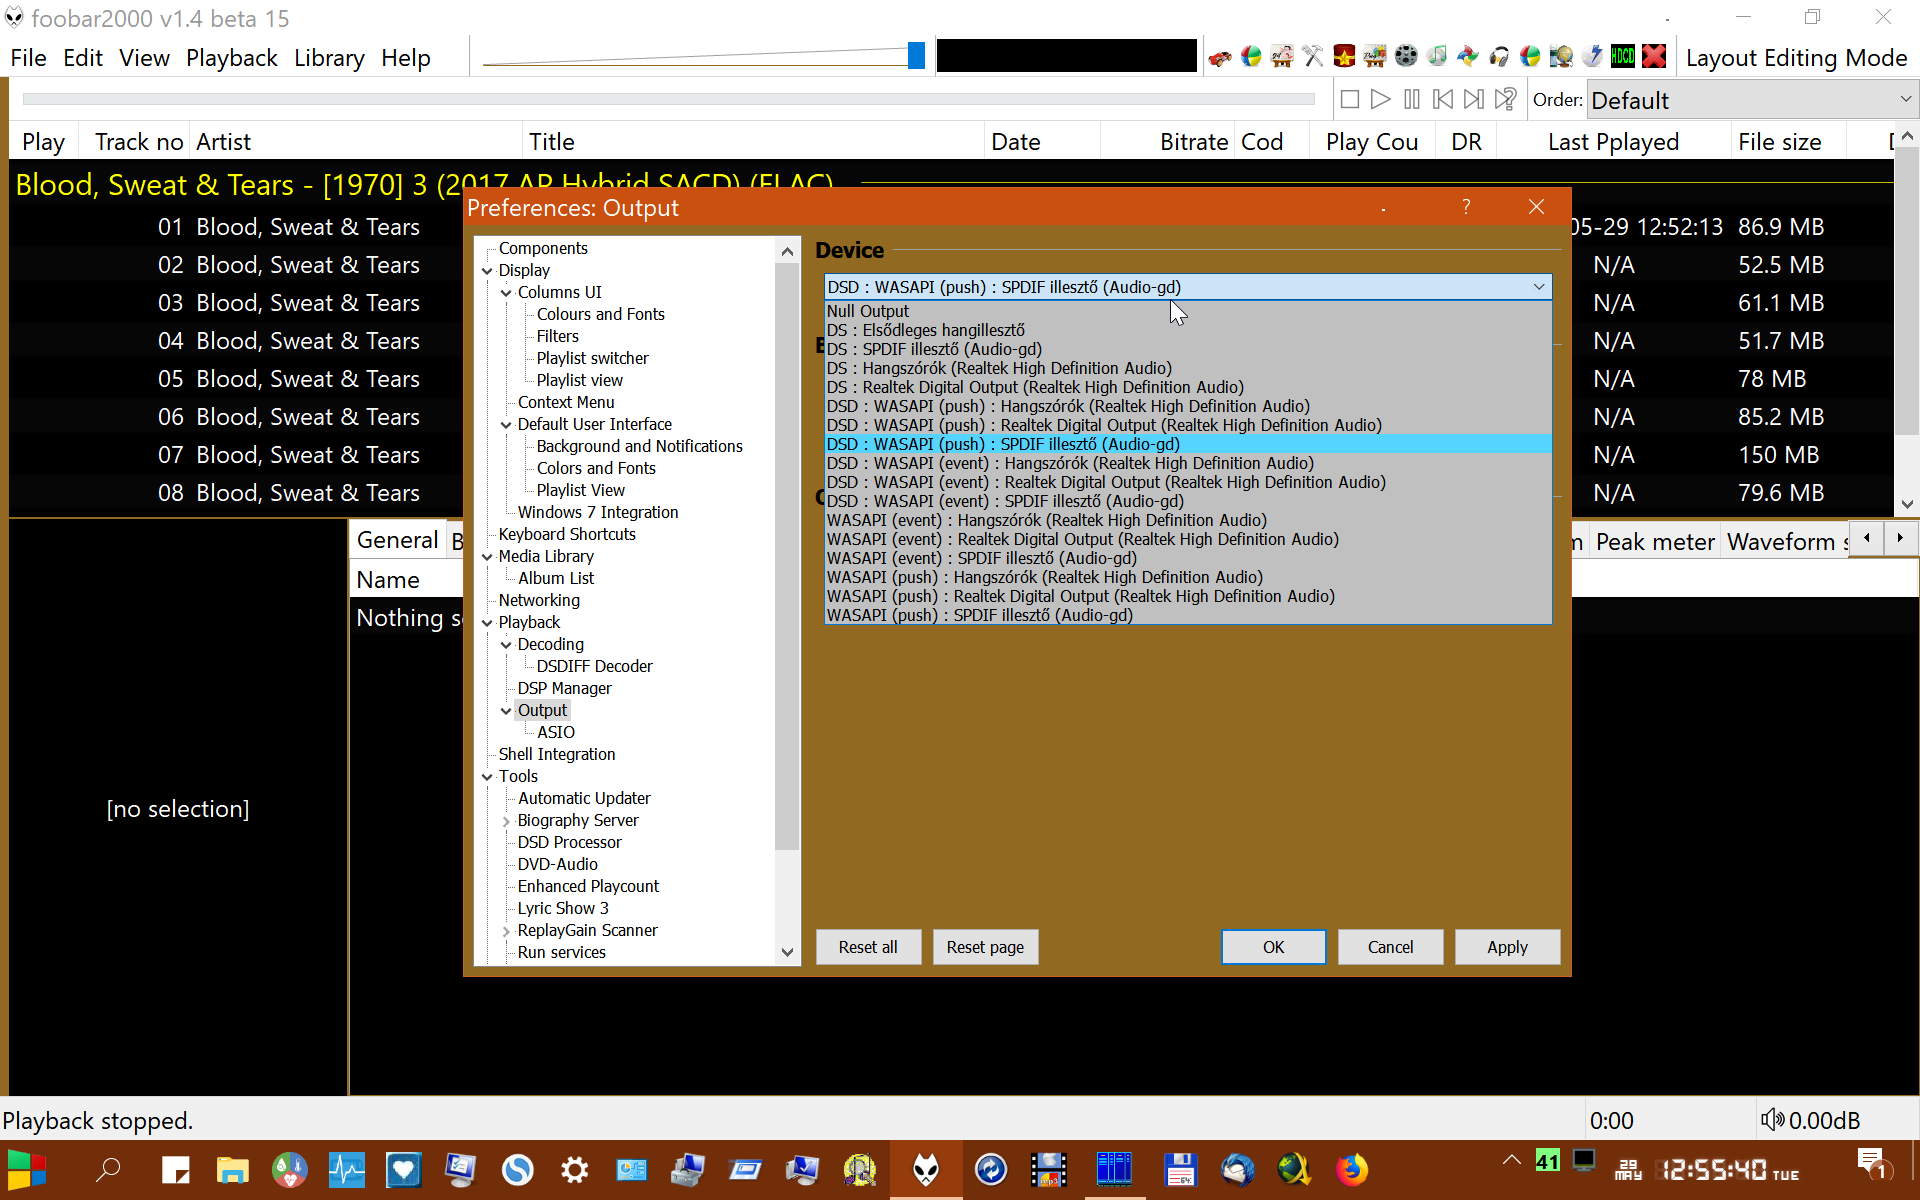Close the output Device combo box arrow
Viewport: 1920px width, 1200px height.
[x=1539, y=287]
